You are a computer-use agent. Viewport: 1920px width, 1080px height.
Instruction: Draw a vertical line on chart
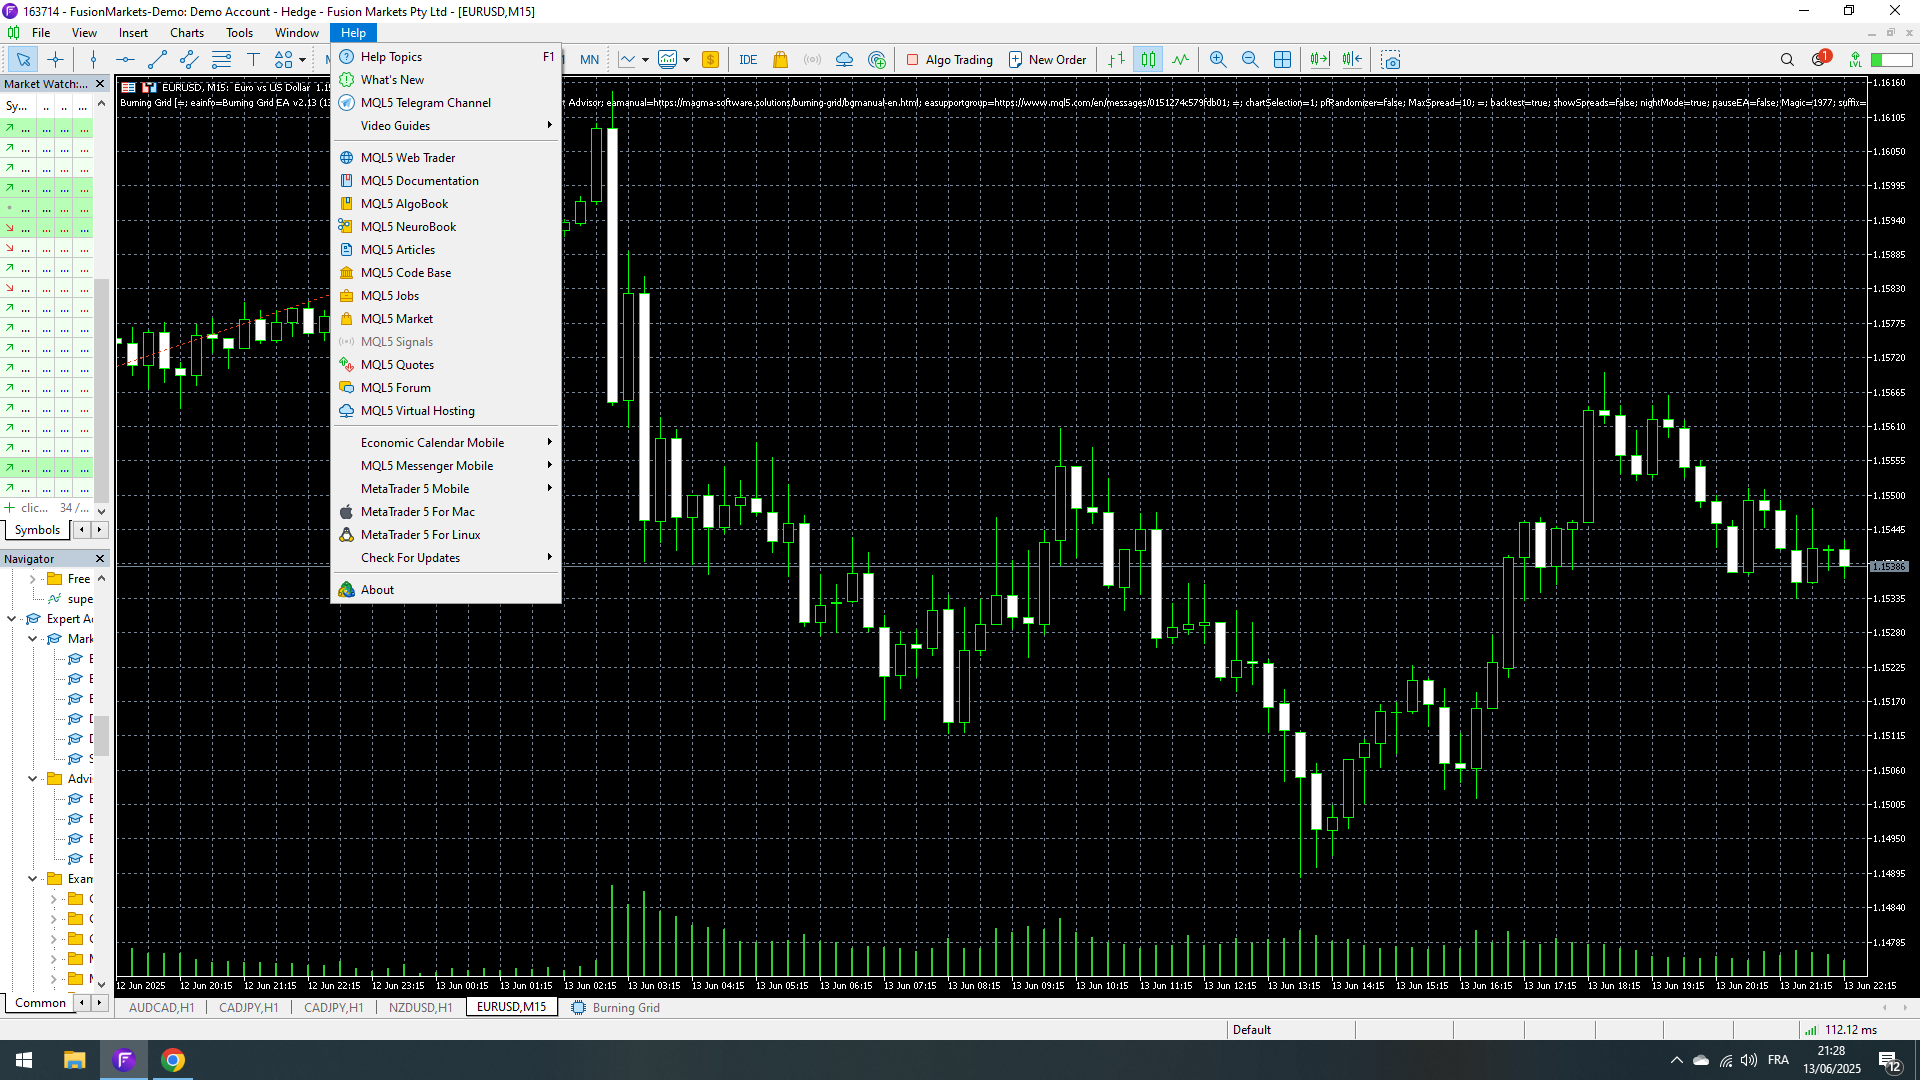93,60
